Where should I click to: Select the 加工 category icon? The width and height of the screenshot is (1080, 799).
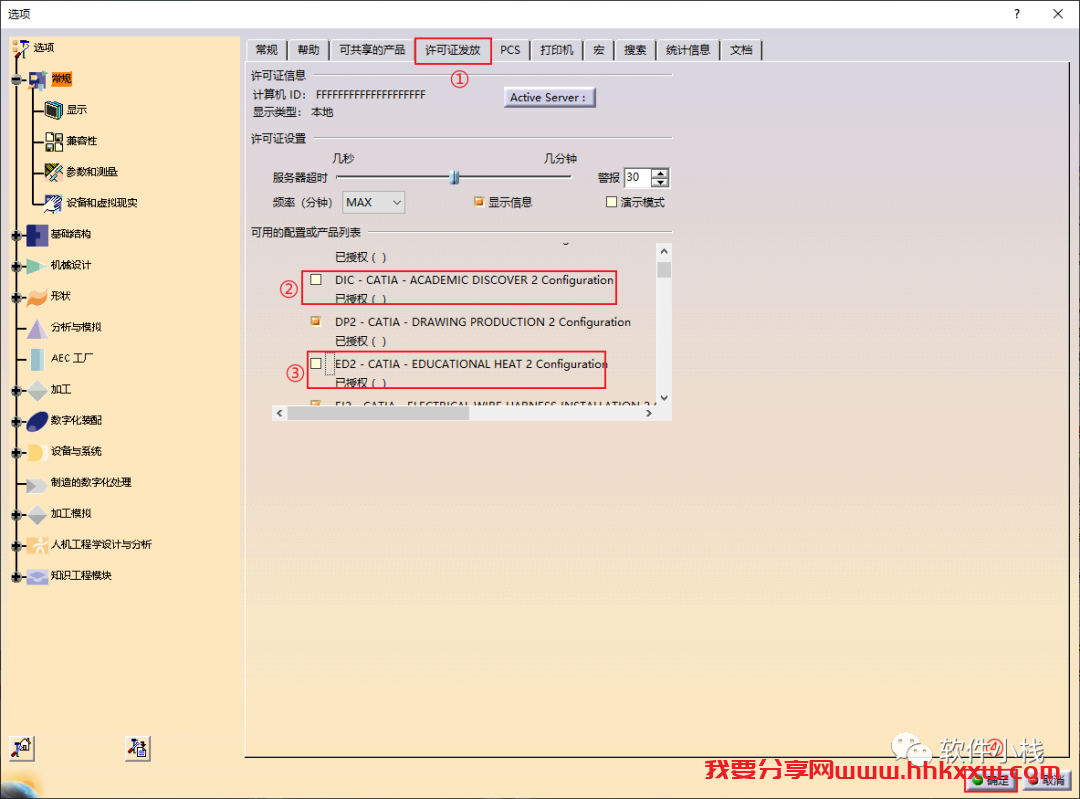click(37, 391)
